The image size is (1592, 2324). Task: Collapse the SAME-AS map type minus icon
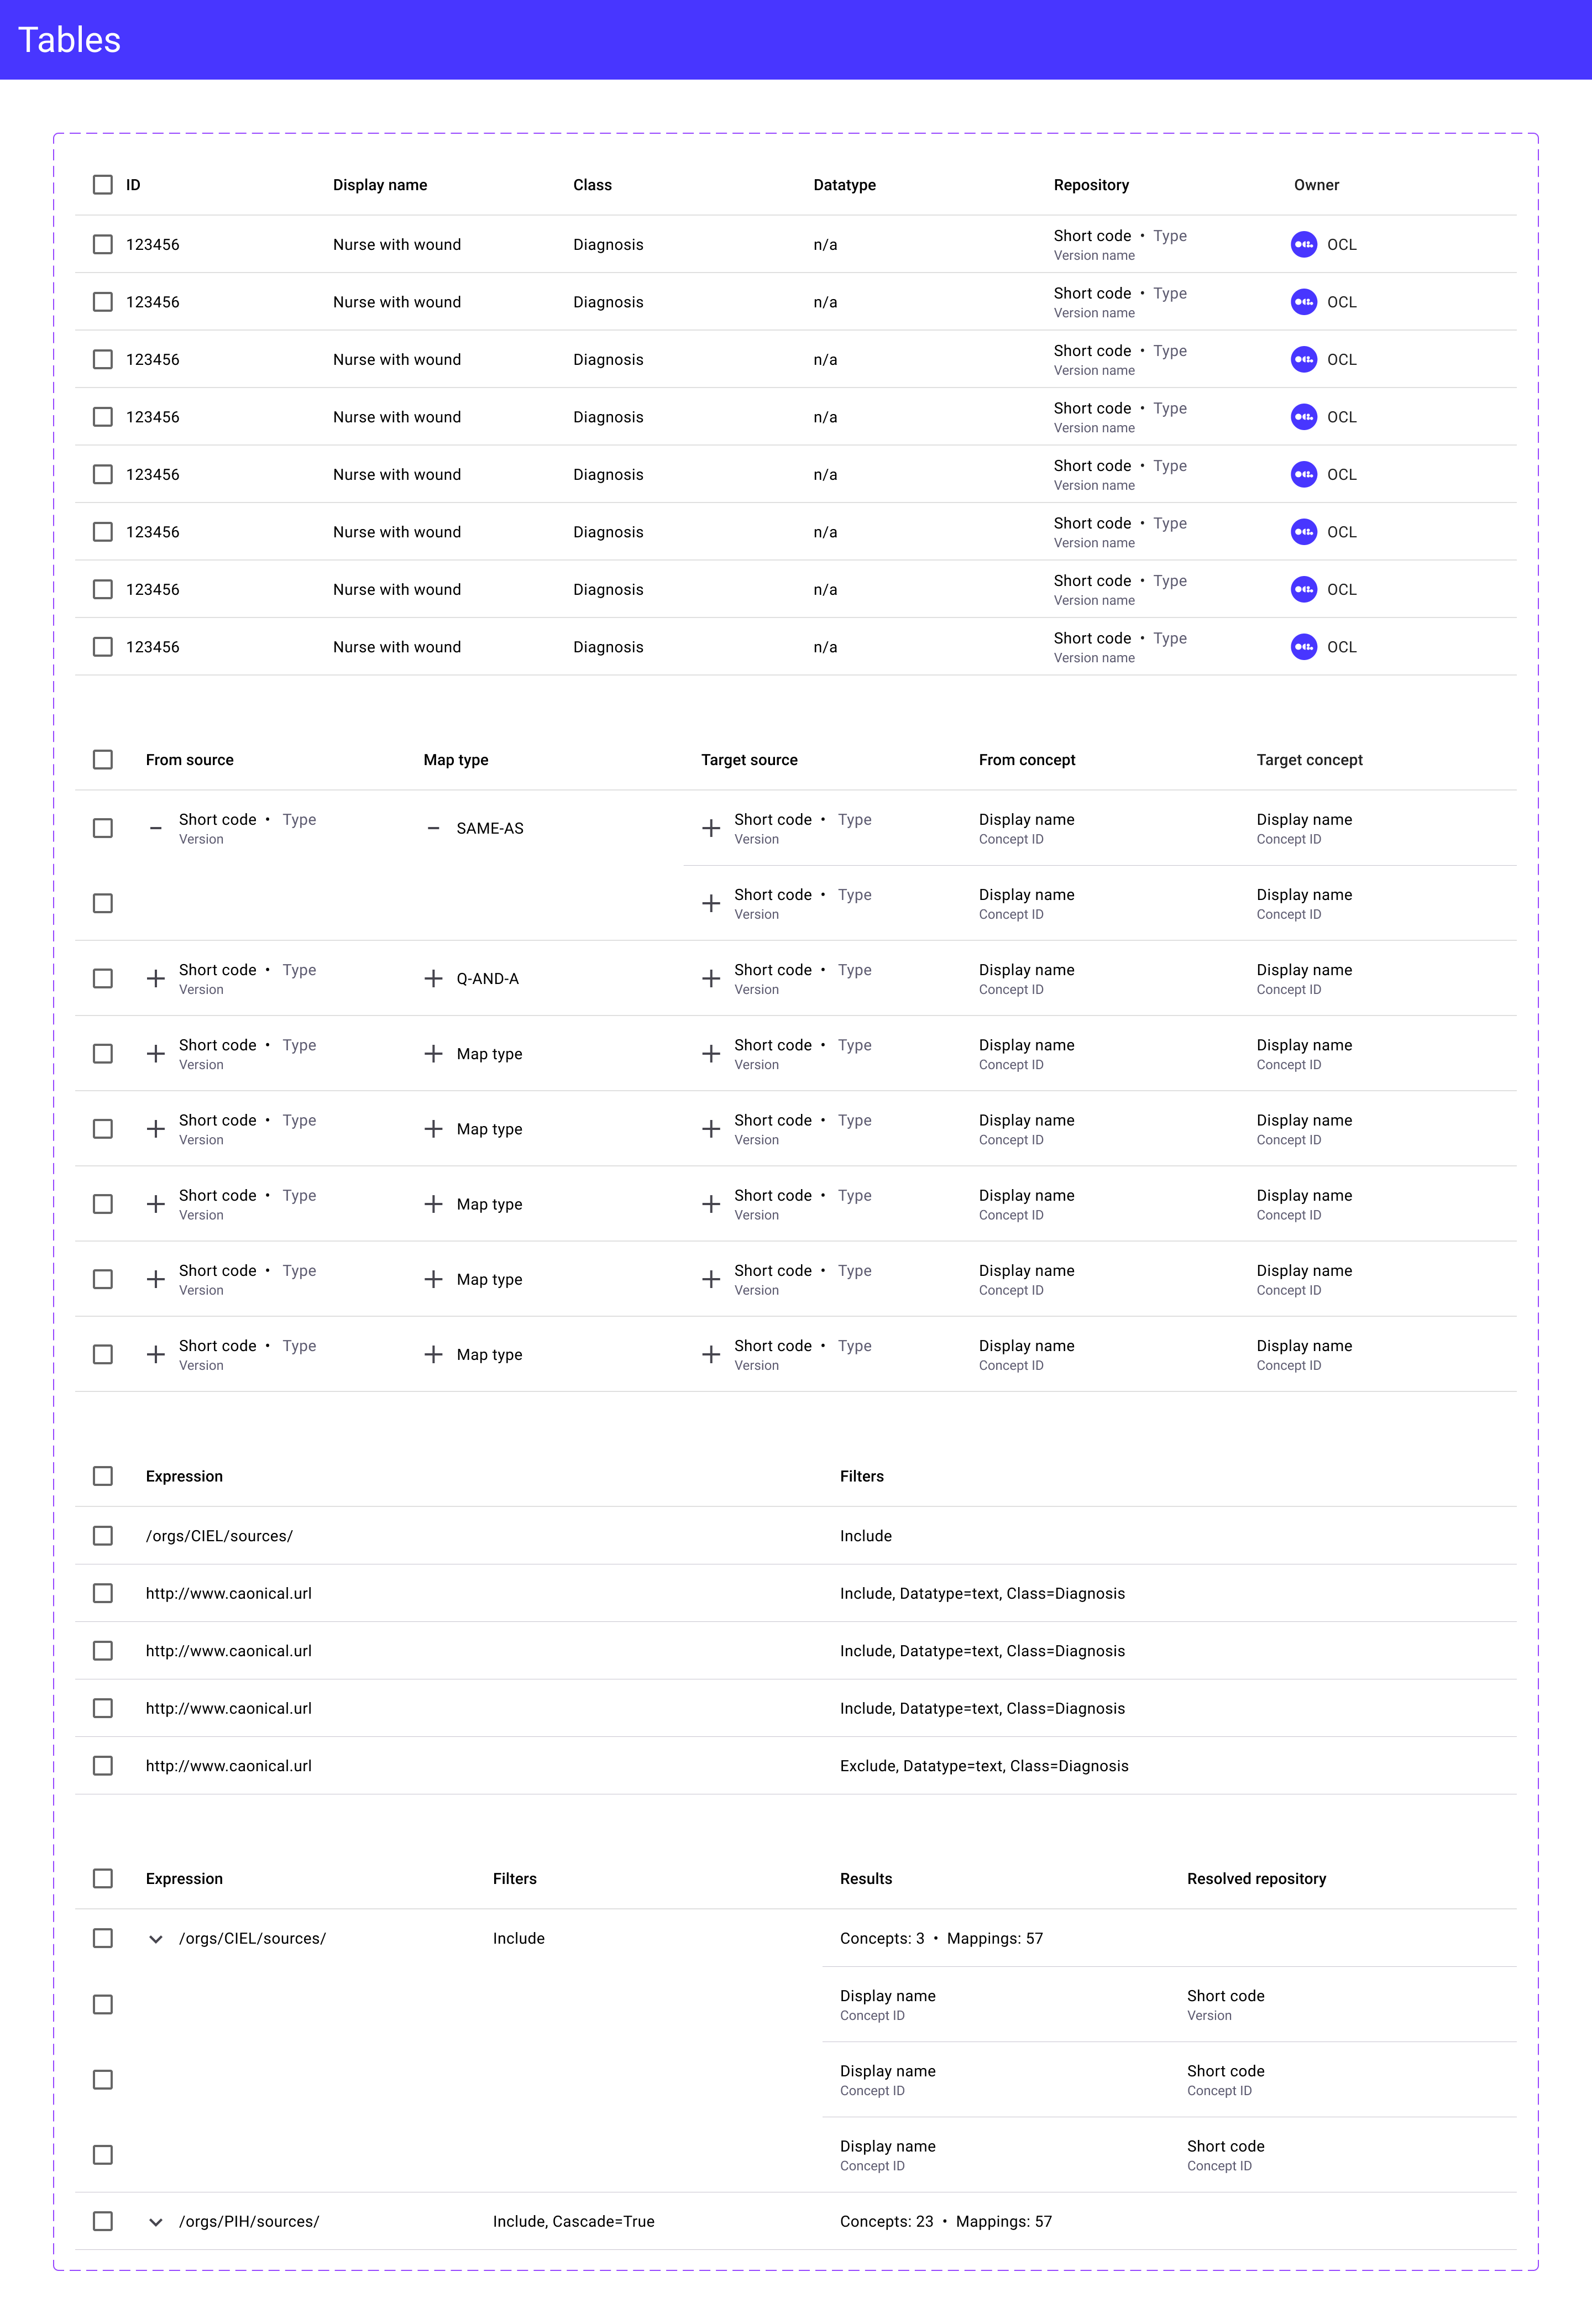(x=433, y=828)
